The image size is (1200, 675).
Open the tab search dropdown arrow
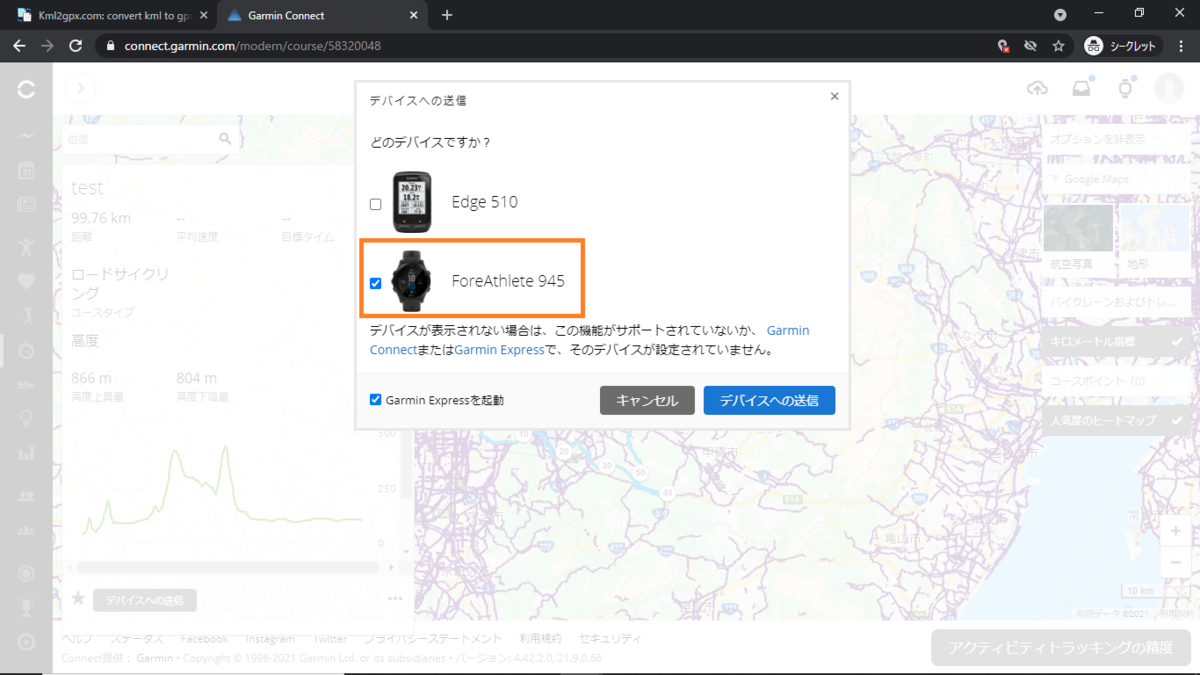1060,15
